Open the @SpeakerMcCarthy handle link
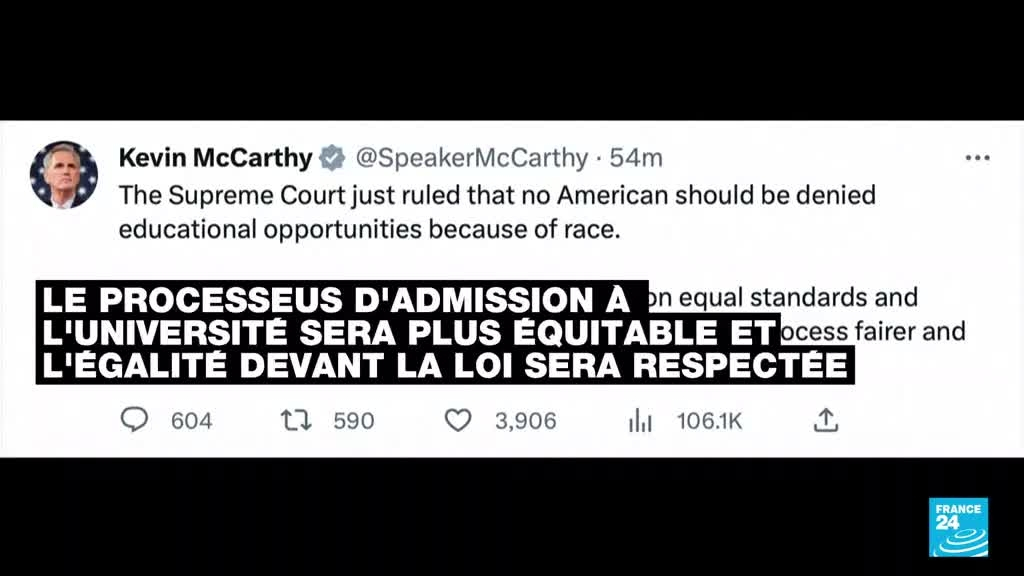Viewport: 1024px width, 576px height. [472, 158]
